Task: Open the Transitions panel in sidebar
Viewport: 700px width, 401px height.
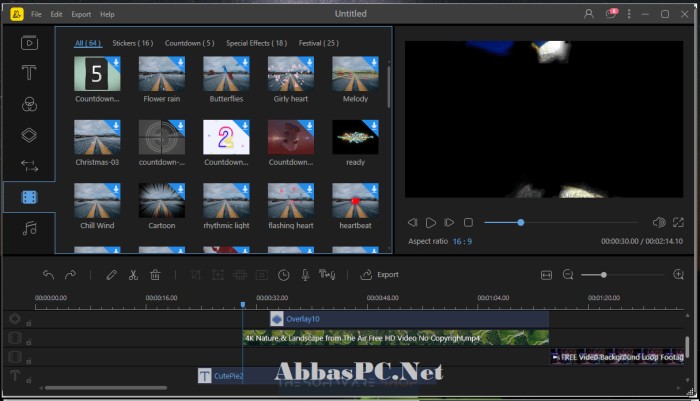Action: coord(29,166)
